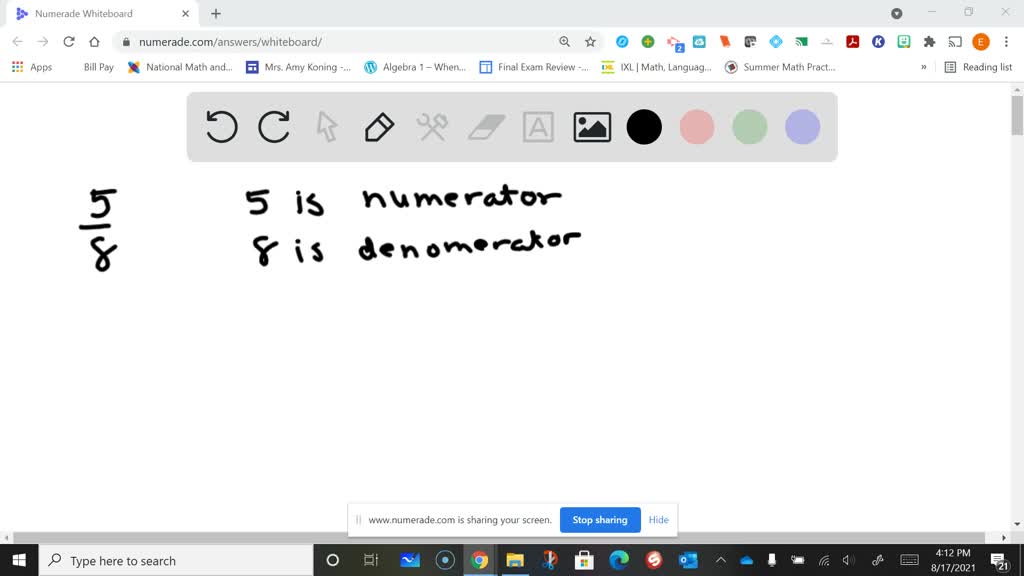Select the Eraser tool
This screenshot has height=576, width=1024.
coord(485,127)
